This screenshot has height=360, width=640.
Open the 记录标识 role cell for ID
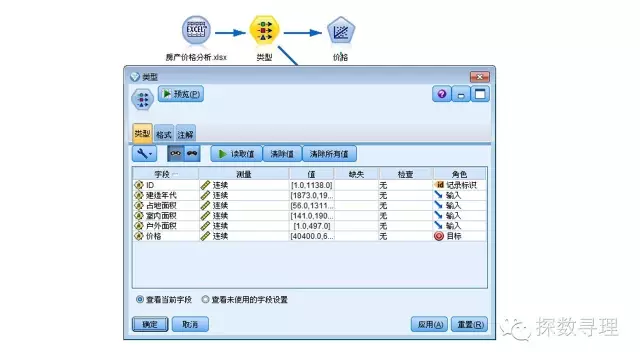(460, 185)
